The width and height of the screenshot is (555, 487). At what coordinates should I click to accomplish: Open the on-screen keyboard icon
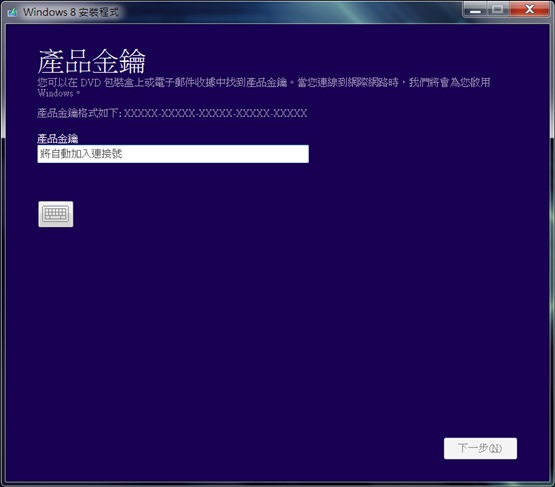click(56, 214)
